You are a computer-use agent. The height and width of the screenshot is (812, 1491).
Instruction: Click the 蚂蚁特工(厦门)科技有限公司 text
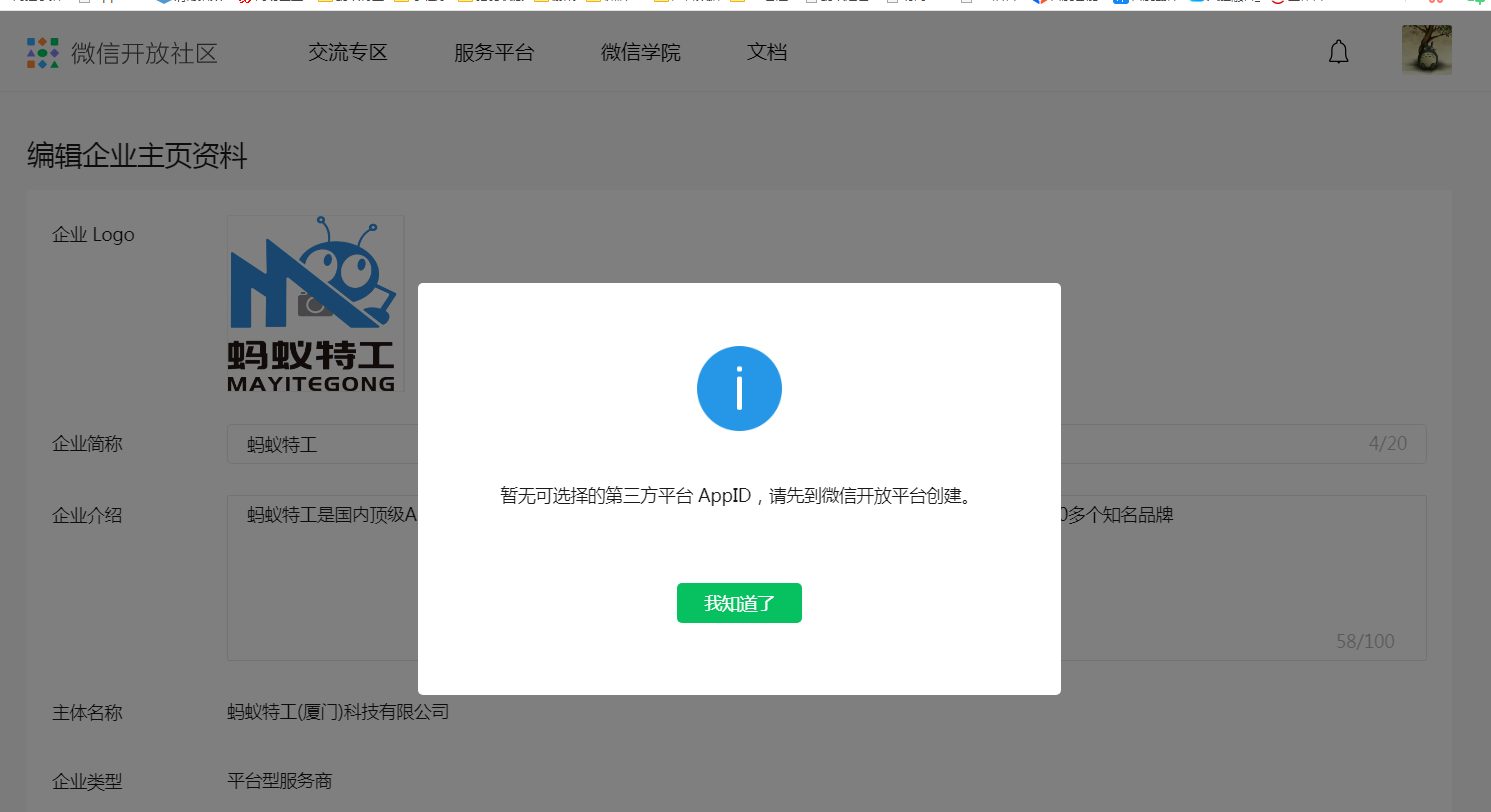338,712
